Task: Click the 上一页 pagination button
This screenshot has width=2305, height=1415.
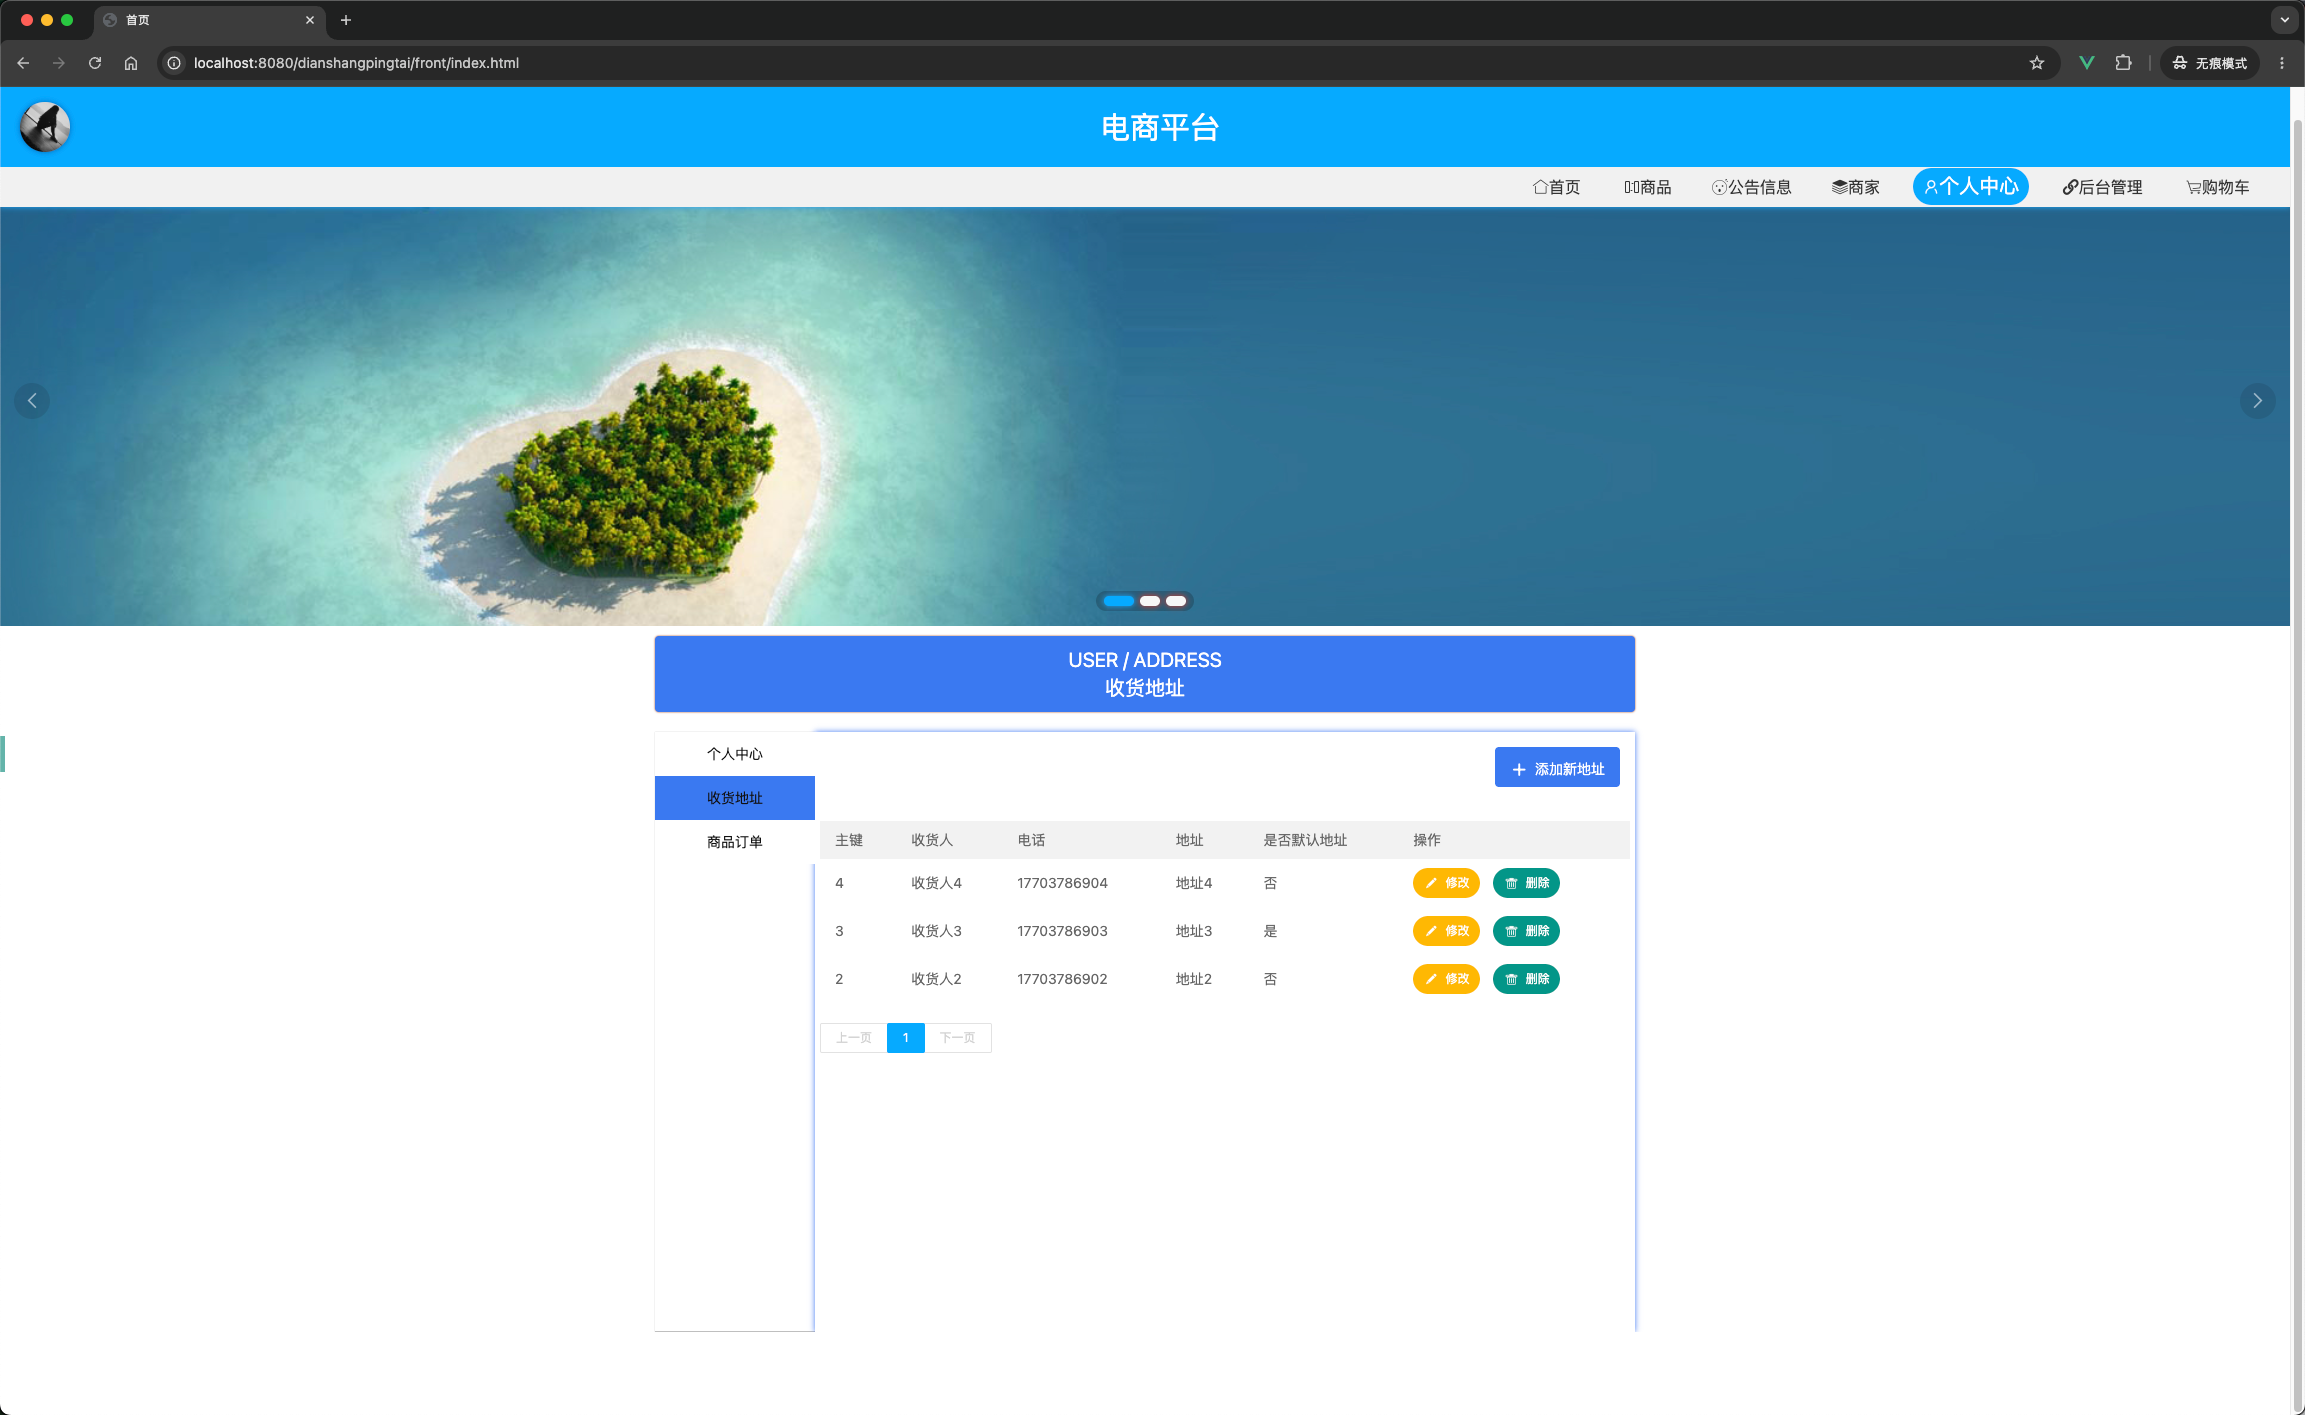Action: tap(853, 1038)
